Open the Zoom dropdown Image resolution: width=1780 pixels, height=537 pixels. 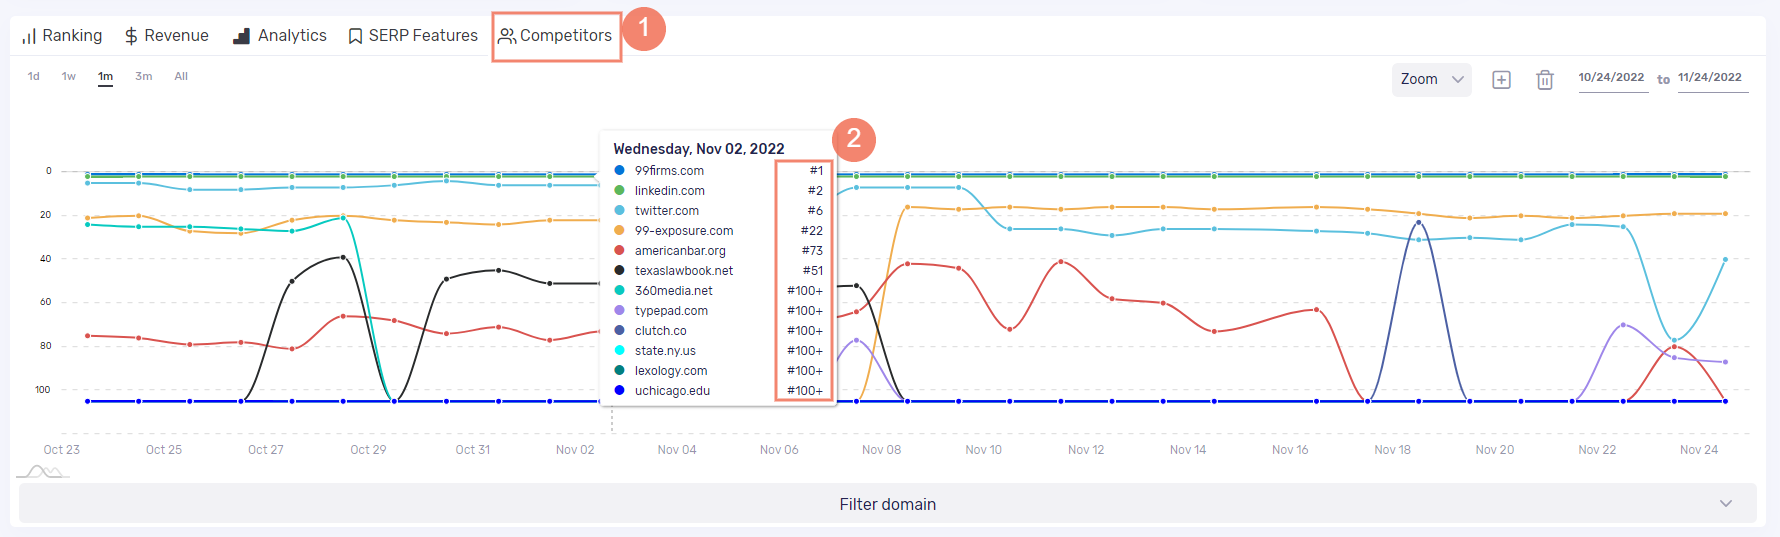1431,79
